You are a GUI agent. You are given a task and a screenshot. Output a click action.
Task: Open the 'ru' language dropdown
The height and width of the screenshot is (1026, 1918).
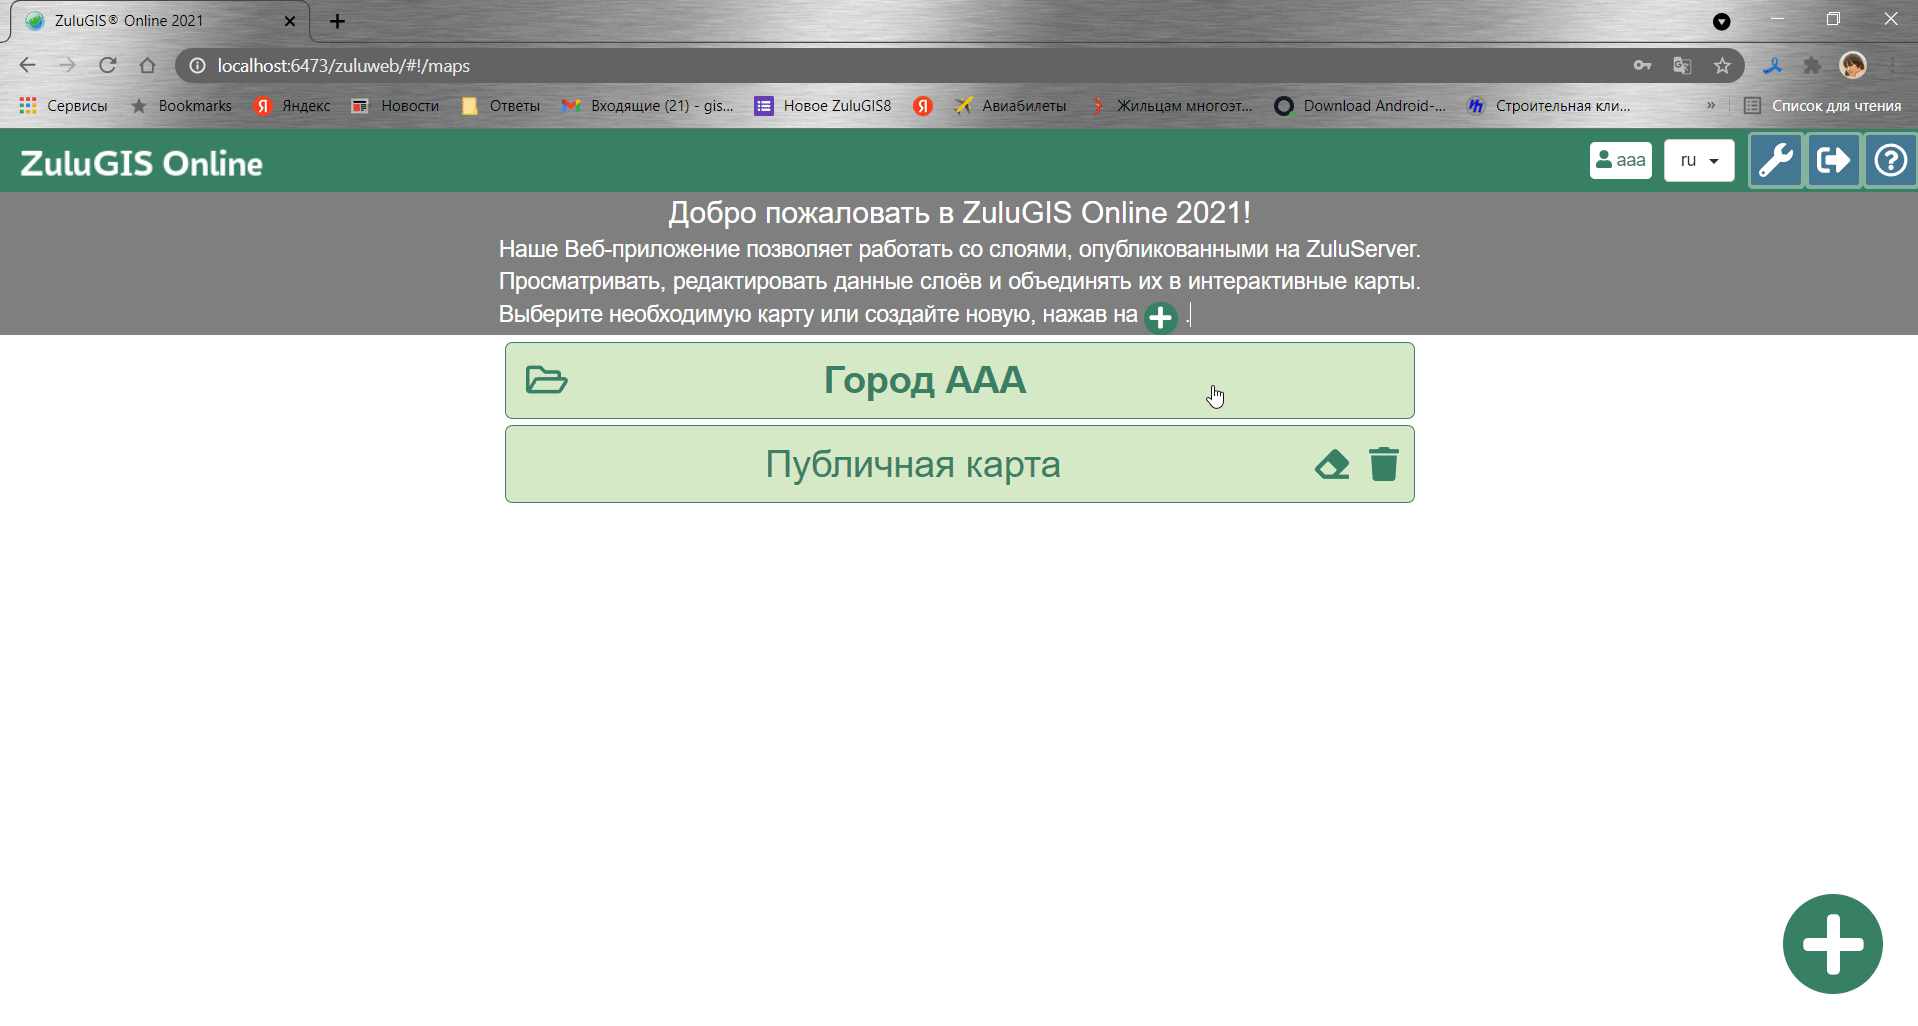tap(1699, 160)
